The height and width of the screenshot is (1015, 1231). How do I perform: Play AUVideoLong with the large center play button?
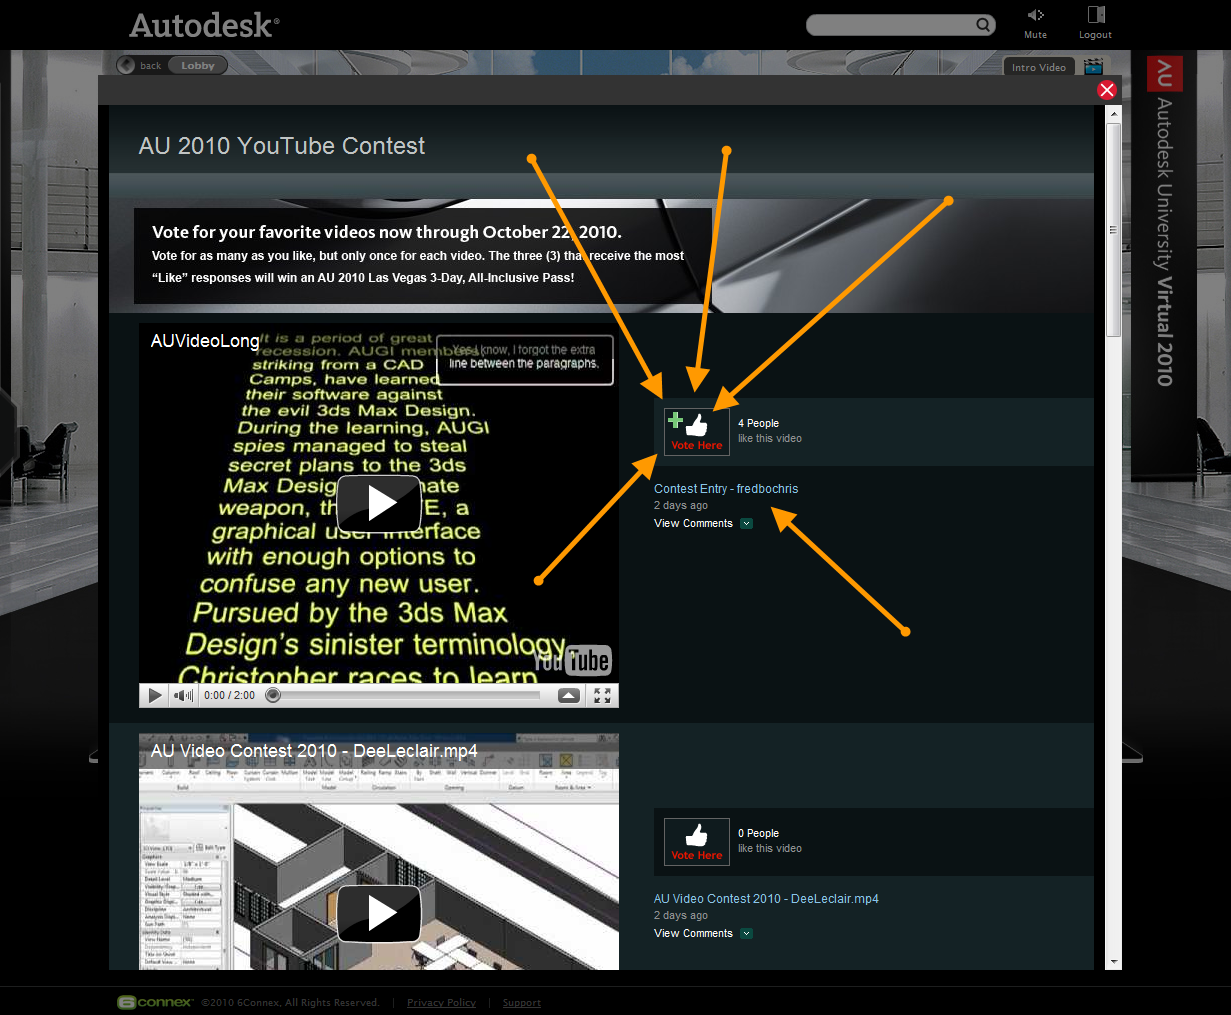[x=379, y=503]
